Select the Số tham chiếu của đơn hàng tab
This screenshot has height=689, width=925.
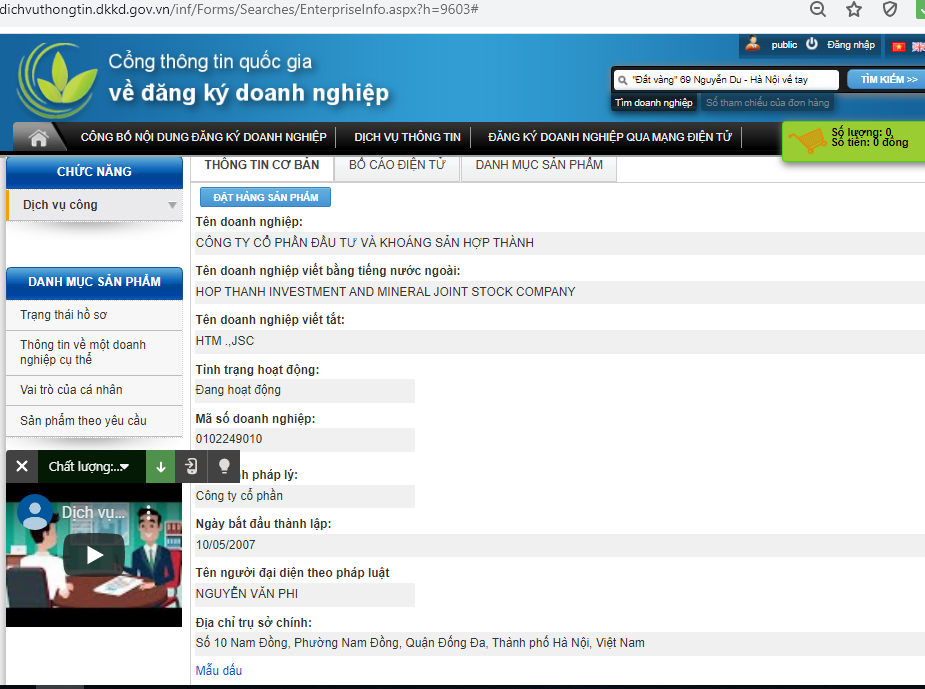pyautogui.click(x=767, y=103)
